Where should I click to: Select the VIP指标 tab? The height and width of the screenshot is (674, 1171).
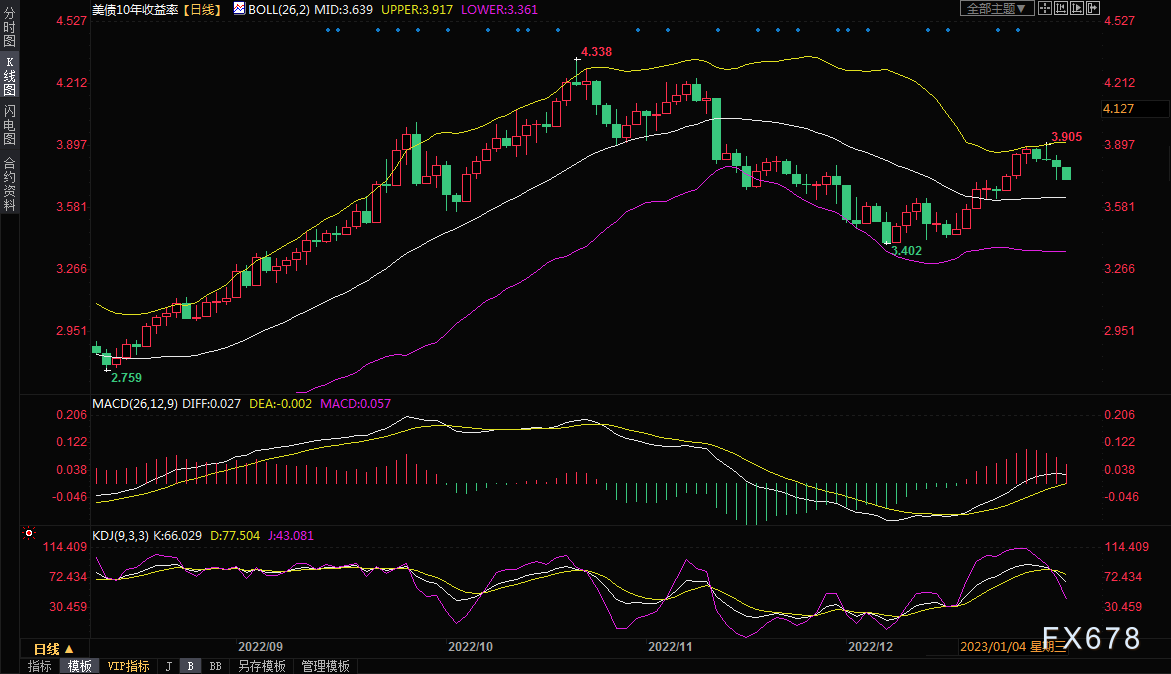128,666
